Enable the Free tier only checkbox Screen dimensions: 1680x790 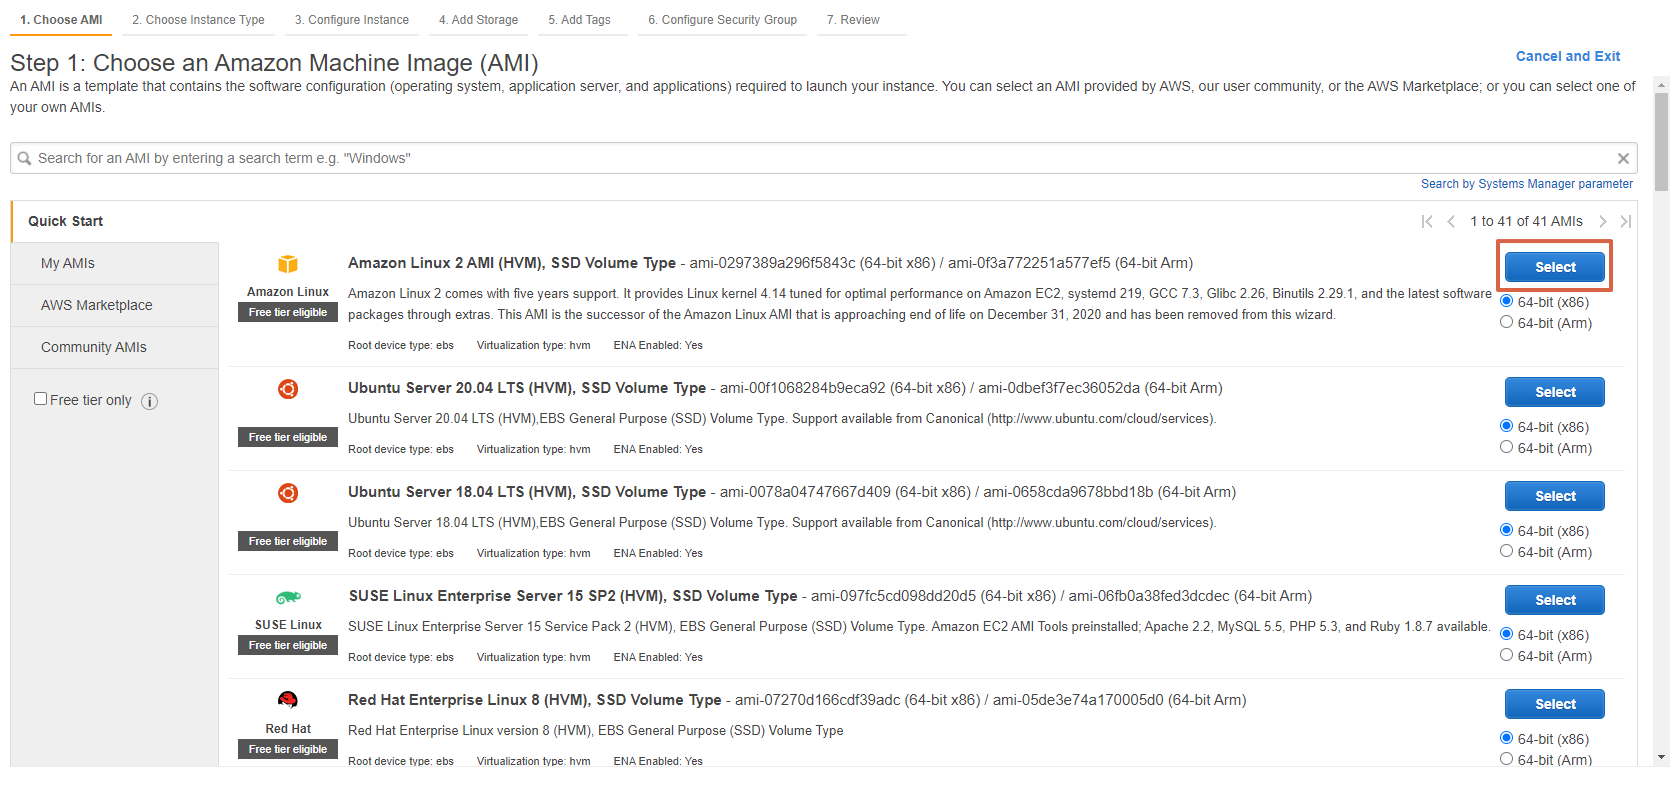(41, 399)
